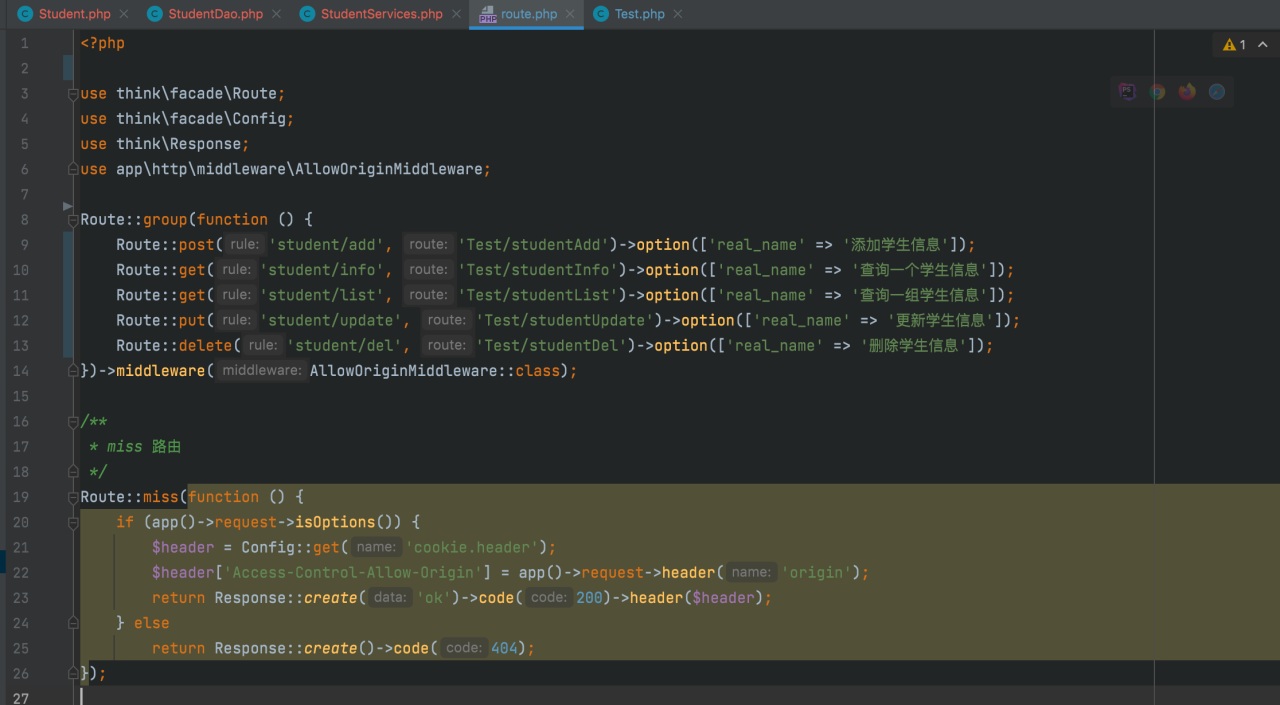
Task: Switch to the Student.php tab
Action: click(x=73, y=14)
